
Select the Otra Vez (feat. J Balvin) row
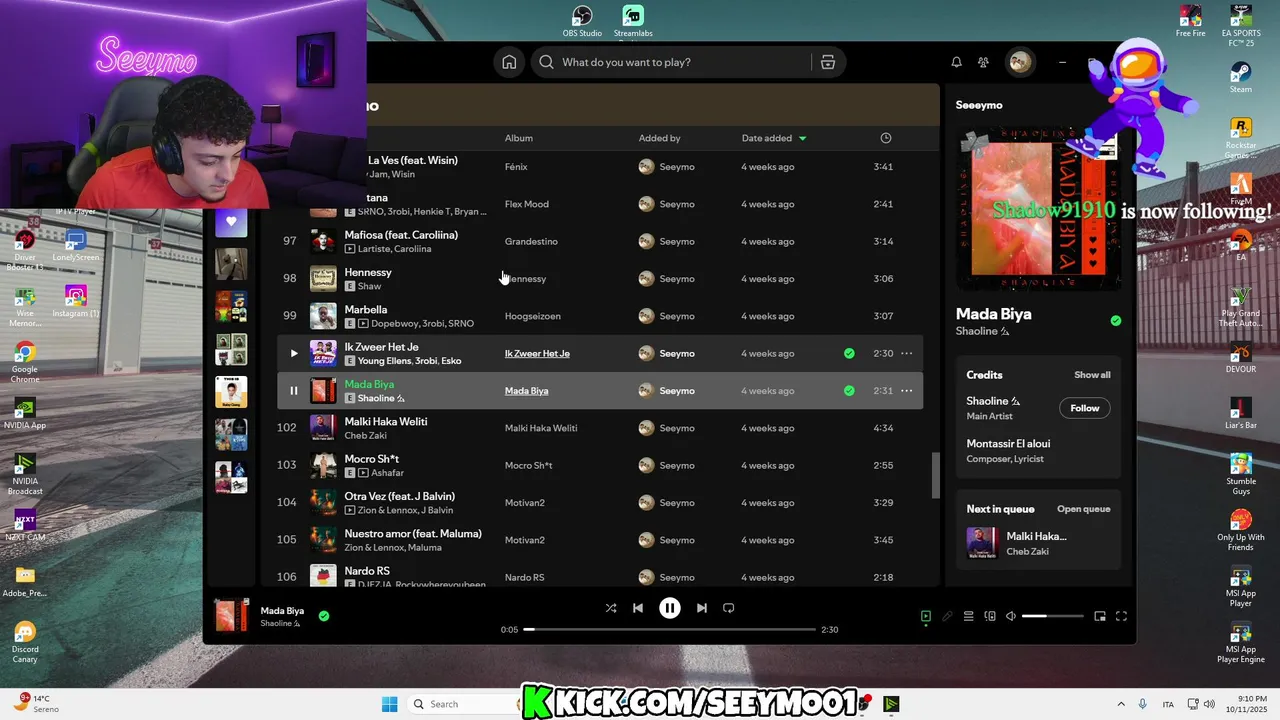coord(600,503)
